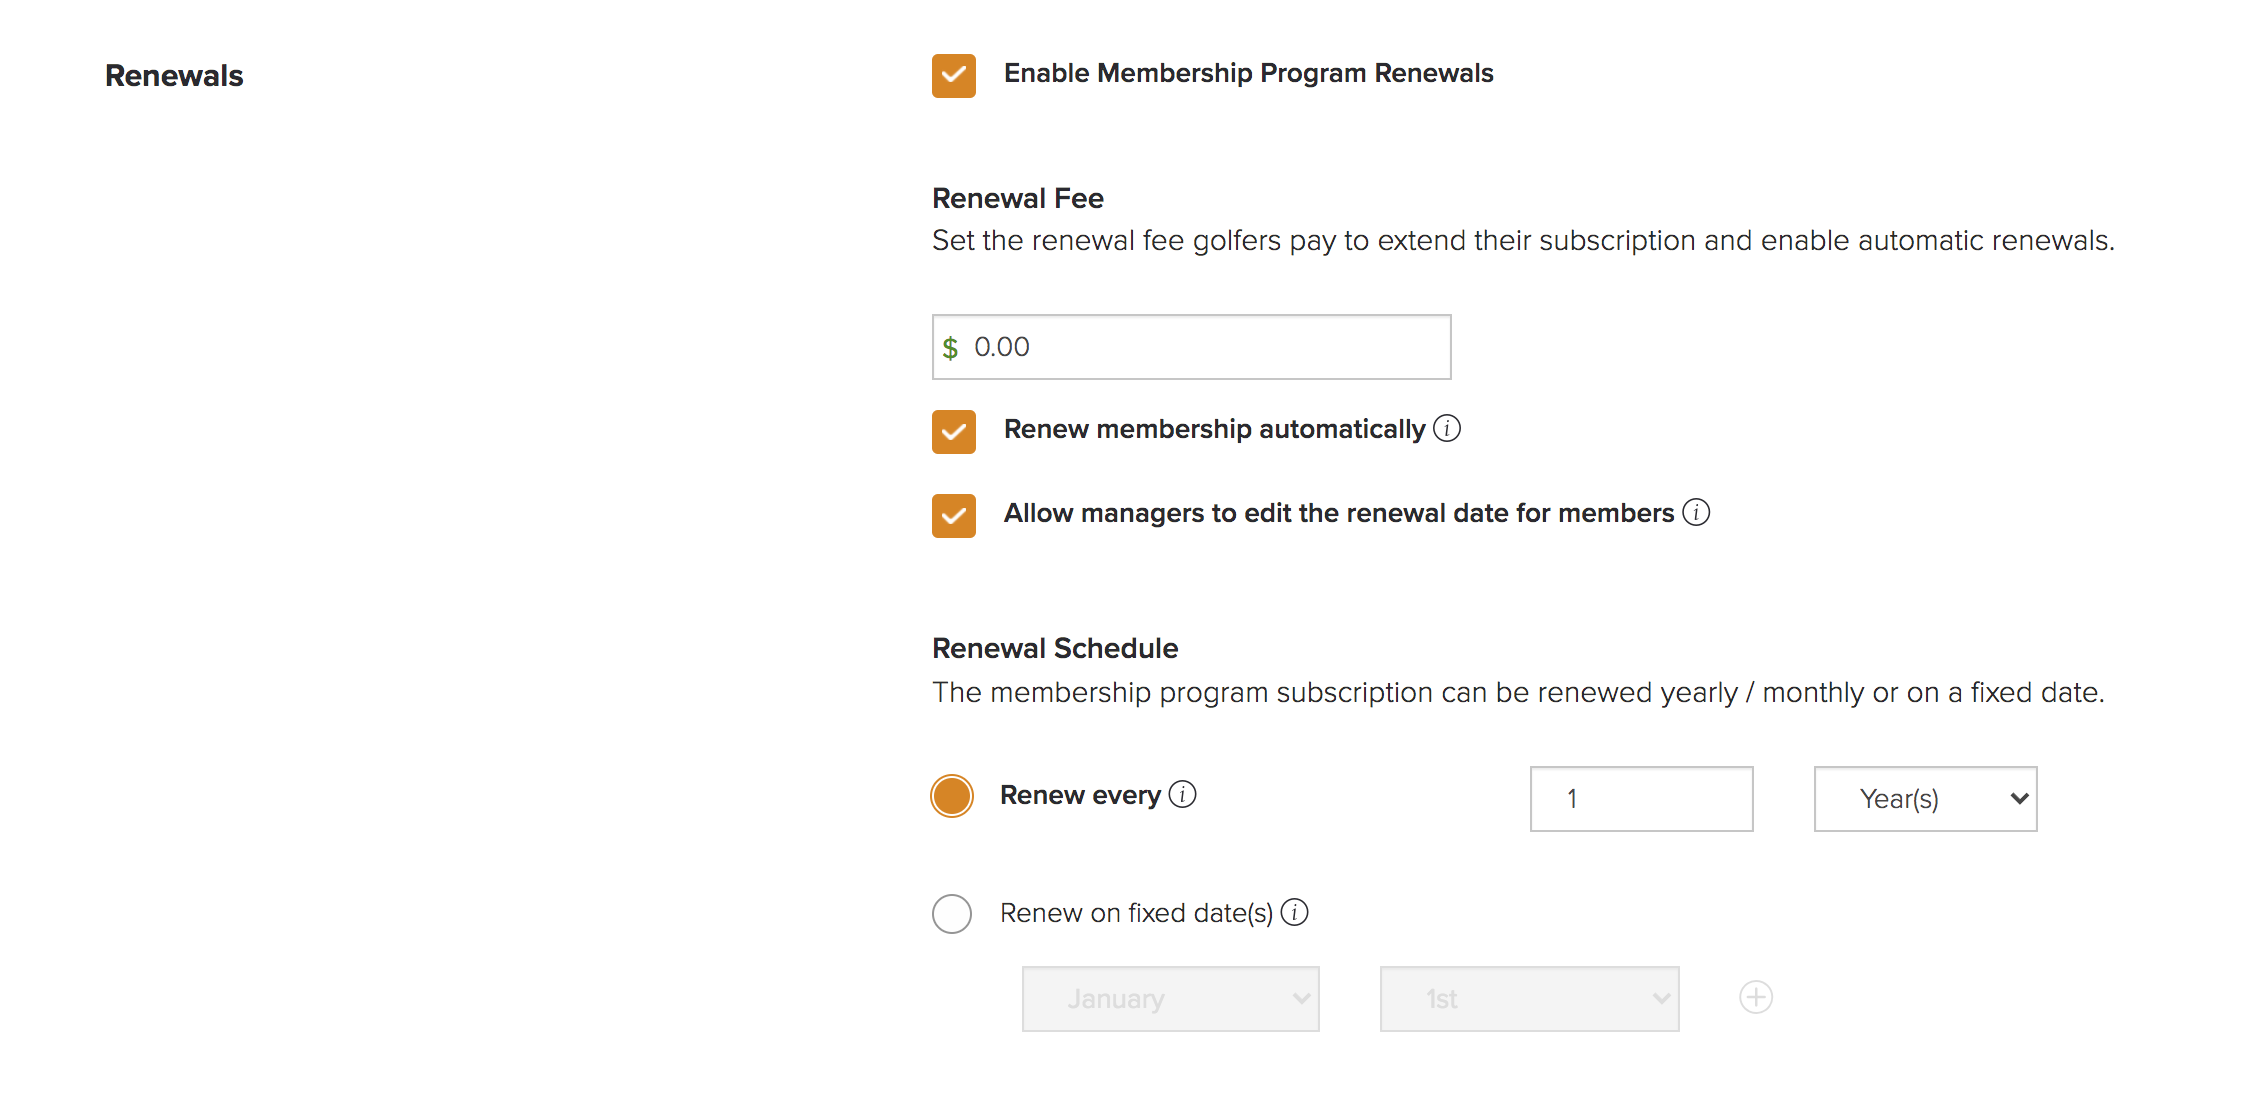Click the Renew membership automatically label

pyautogui.click(x=1214, y=429)
